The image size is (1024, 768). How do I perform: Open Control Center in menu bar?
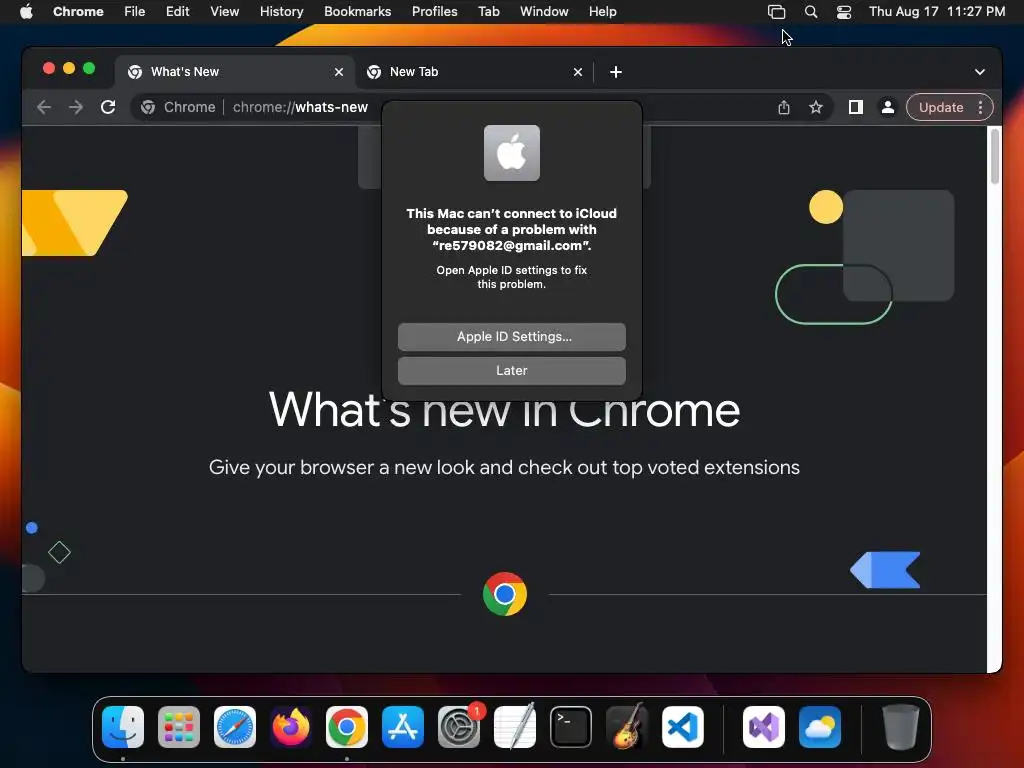pos(844,12)
